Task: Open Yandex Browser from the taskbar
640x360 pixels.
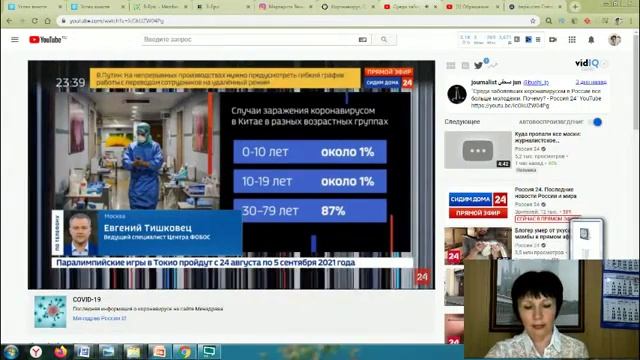Action: (x=36, y=352)
